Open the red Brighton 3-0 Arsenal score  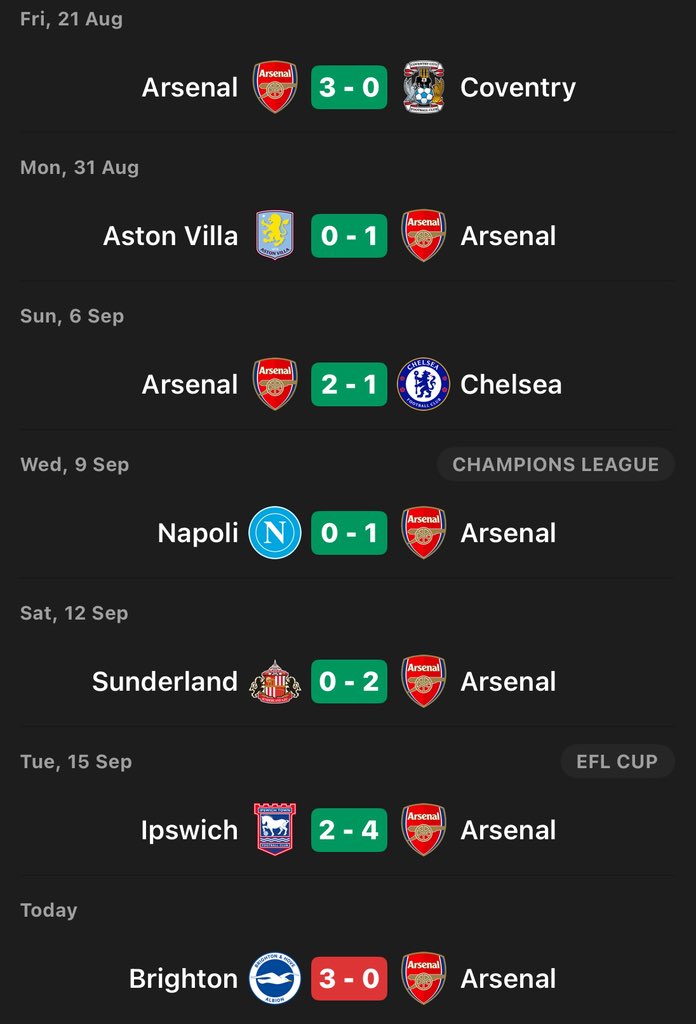(349, 978)
